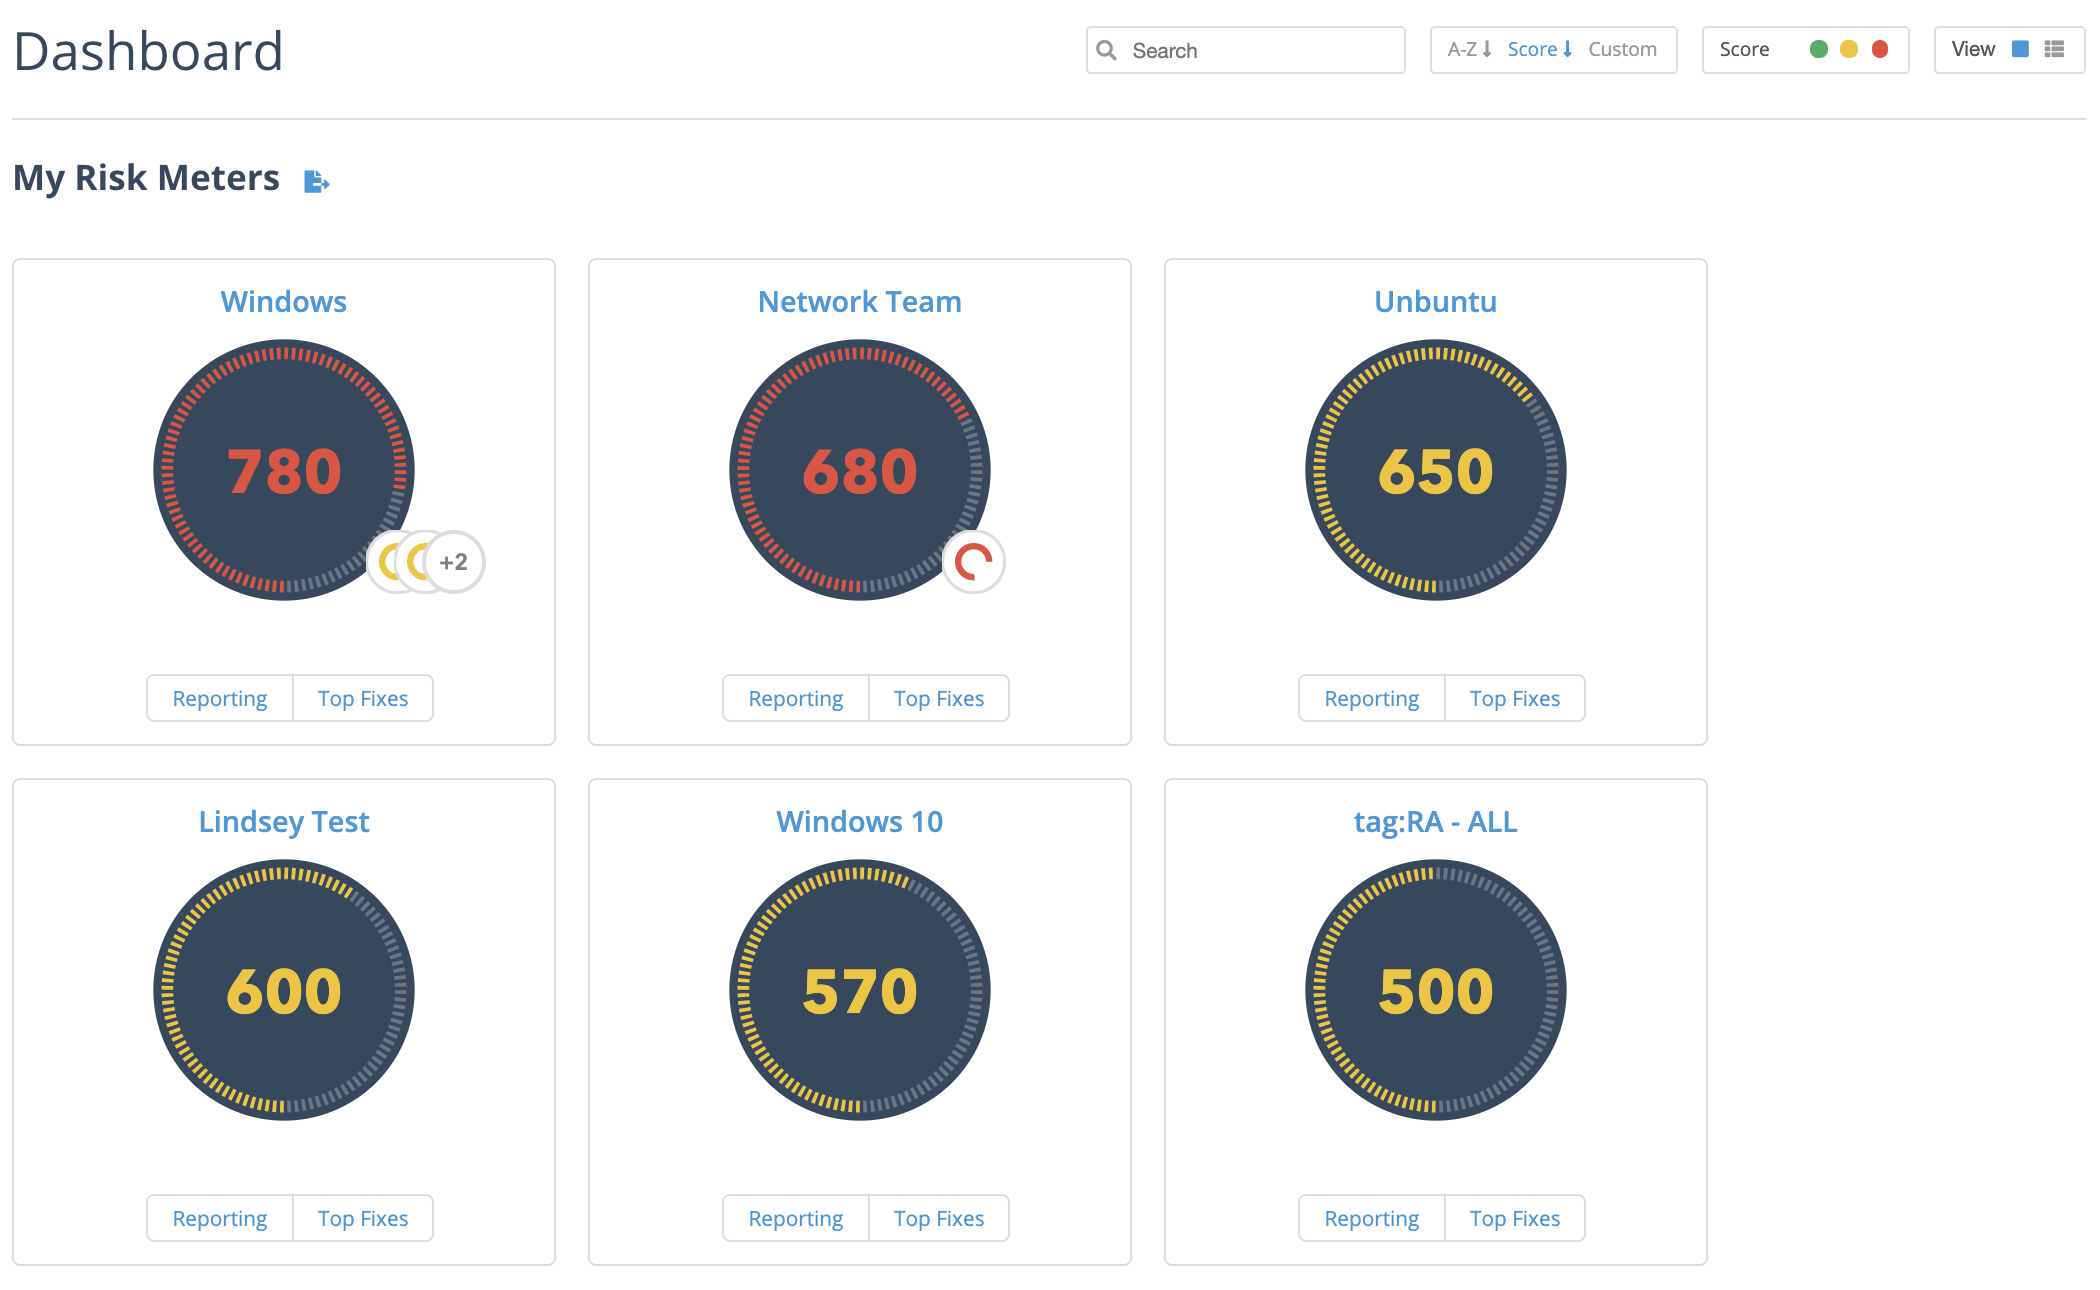Select Custom sort order
This screenshot has height=1290, width=2100.
[1622, 49]
